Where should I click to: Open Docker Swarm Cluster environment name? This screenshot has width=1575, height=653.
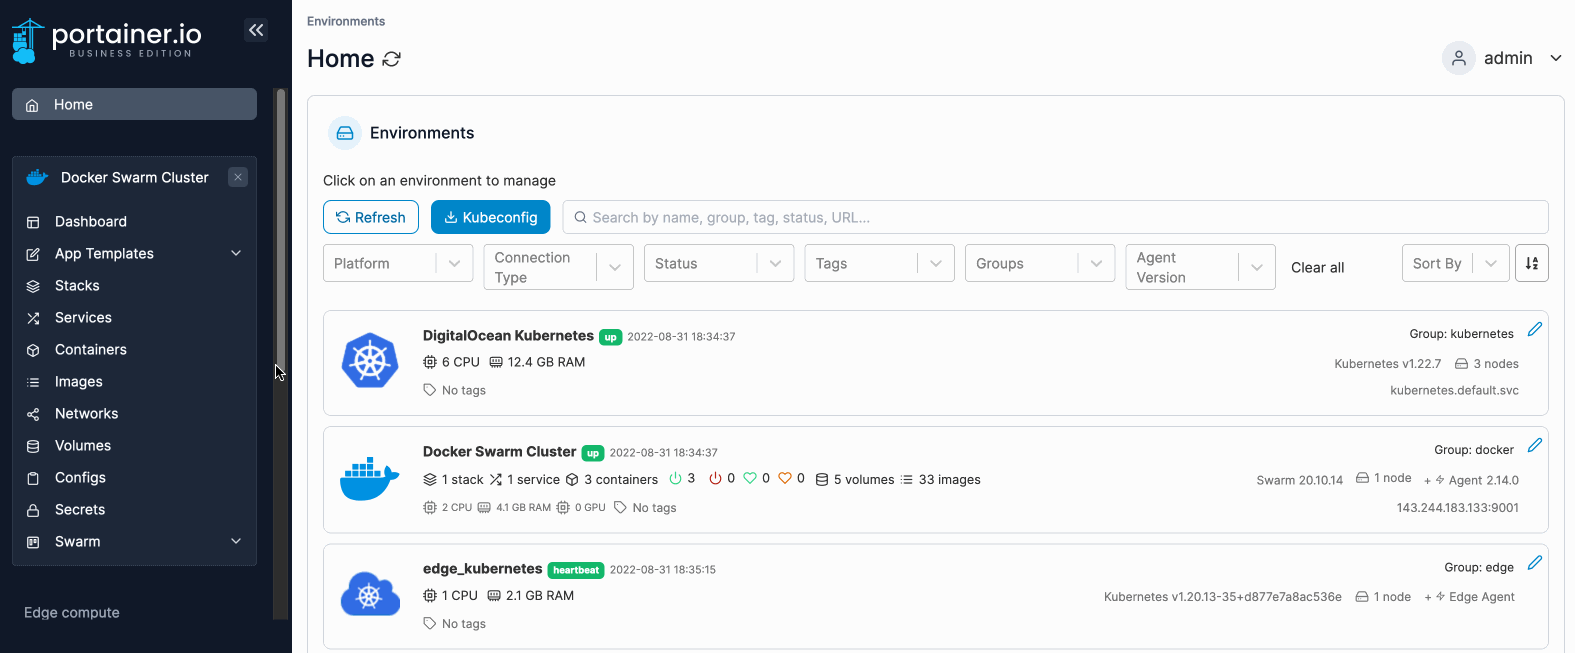pos(500,452)
